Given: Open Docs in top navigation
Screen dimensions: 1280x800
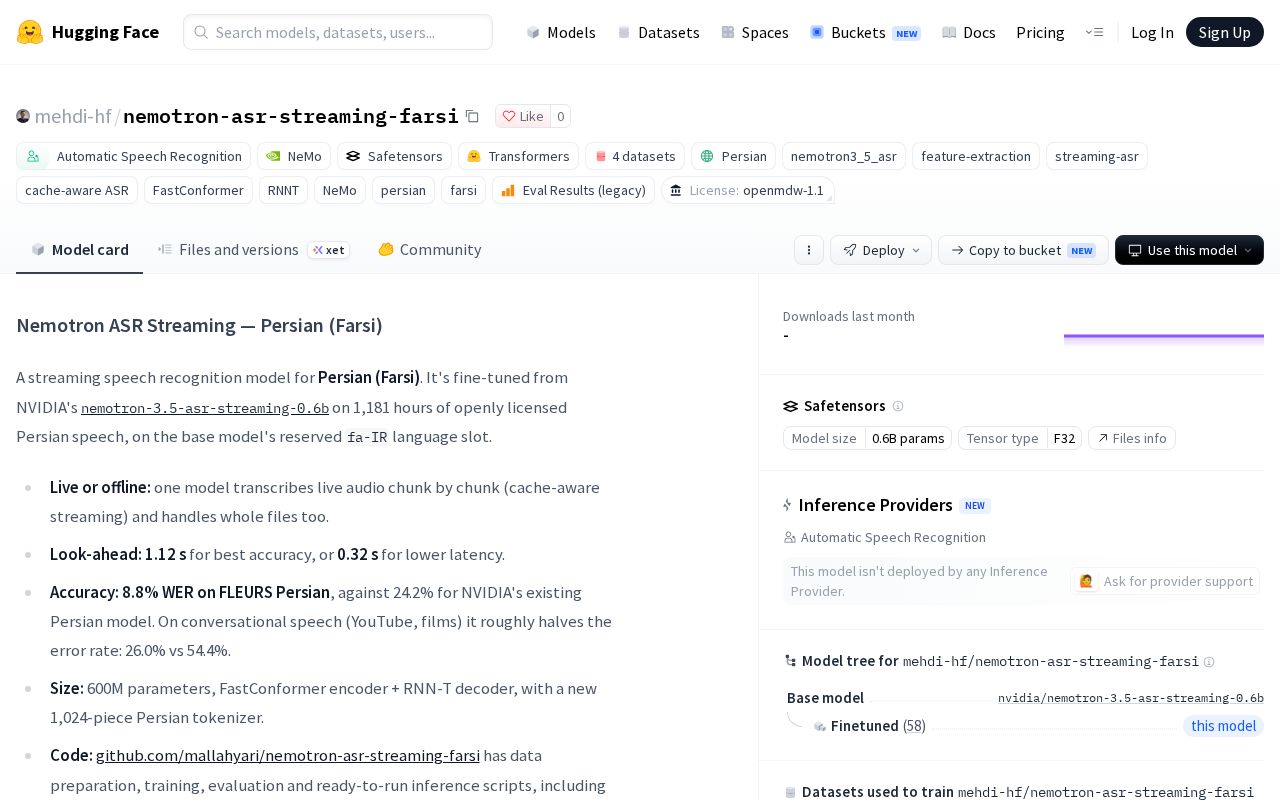Looking at the screenshot, I should point(969,32).
